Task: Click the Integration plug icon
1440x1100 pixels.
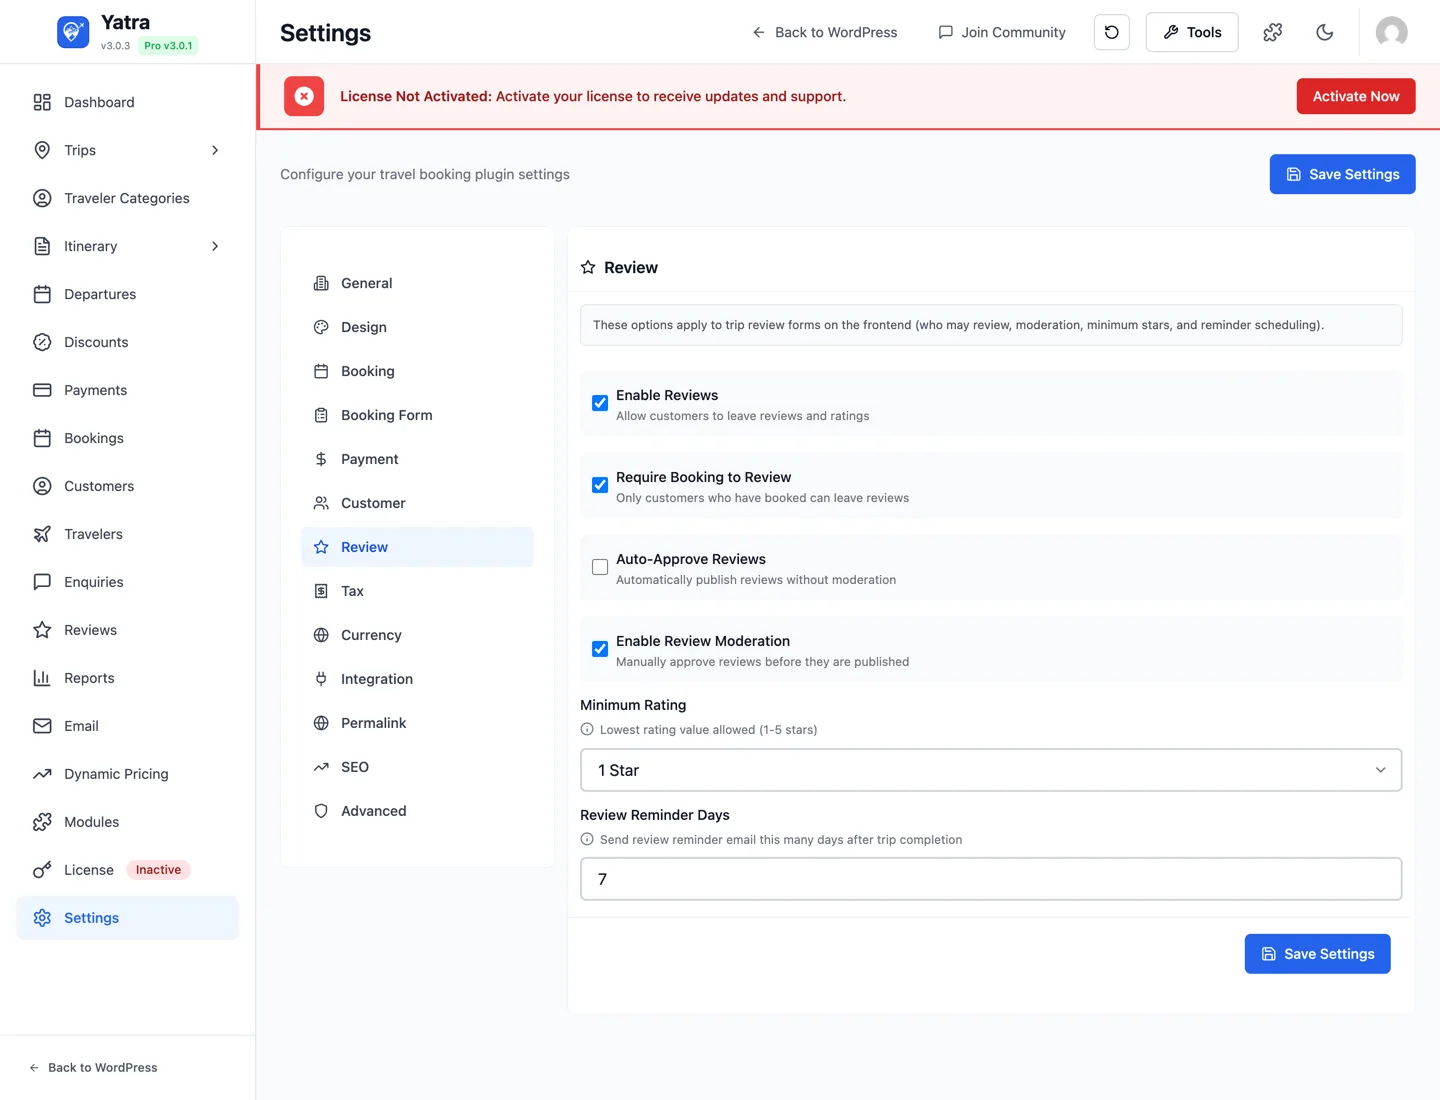Action: click(x=321, y=679)
